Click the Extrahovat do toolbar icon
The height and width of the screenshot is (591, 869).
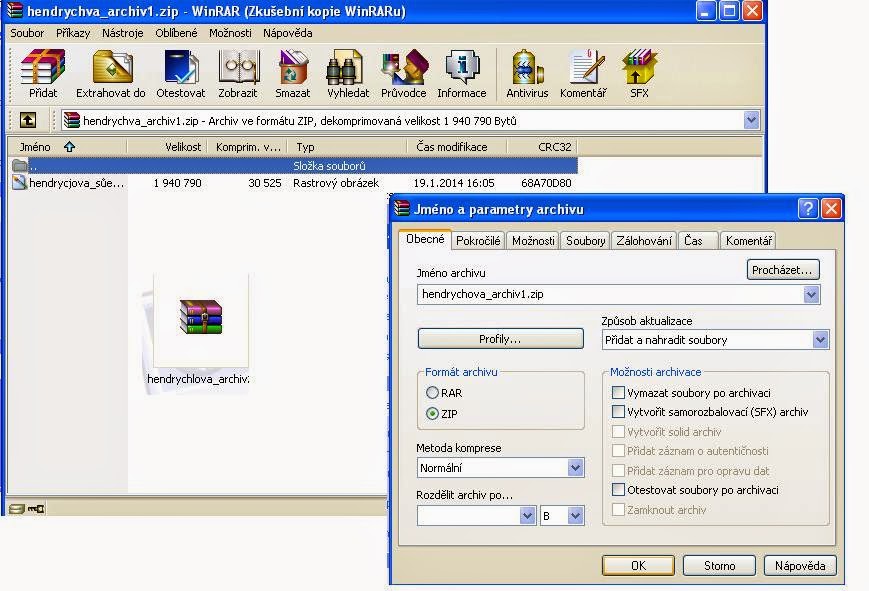click(110, 74)
